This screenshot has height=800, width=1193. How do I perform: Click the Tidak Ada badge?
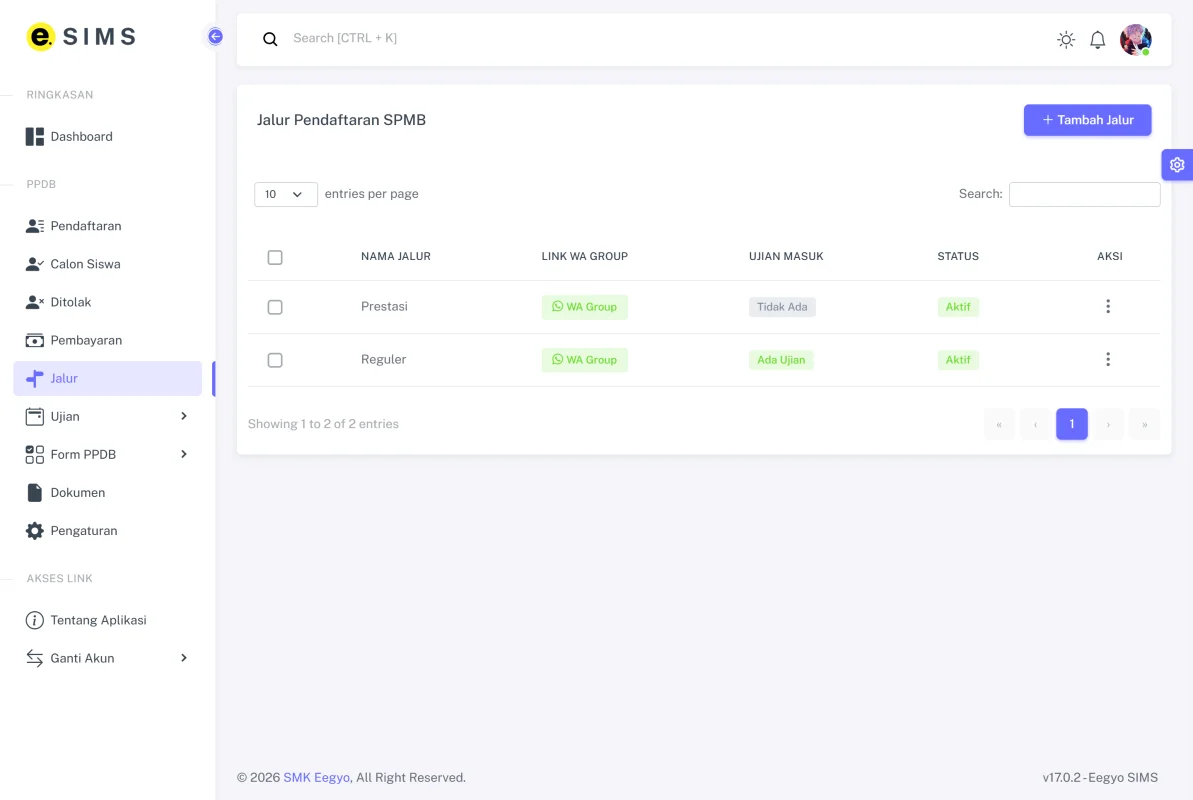(782, 307)
